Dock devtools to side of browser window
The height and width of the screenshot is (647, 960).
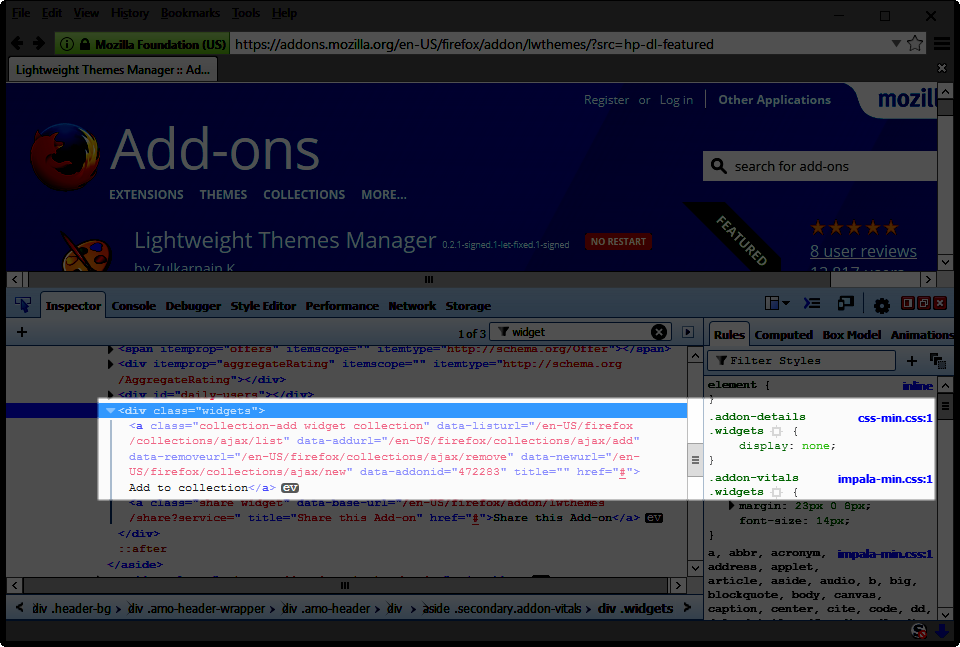tap(908, 302)
